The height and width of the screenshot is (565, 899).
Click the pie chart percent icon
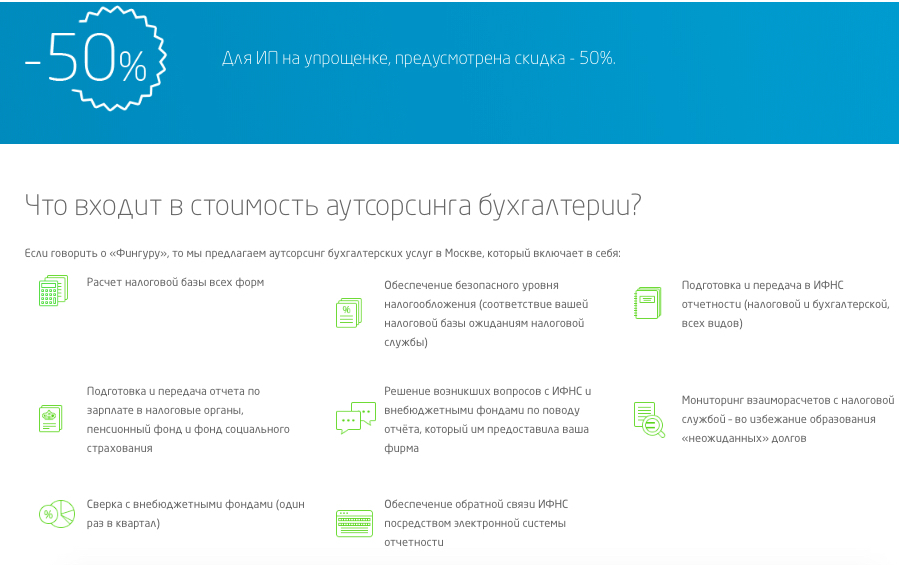point(56,514)
